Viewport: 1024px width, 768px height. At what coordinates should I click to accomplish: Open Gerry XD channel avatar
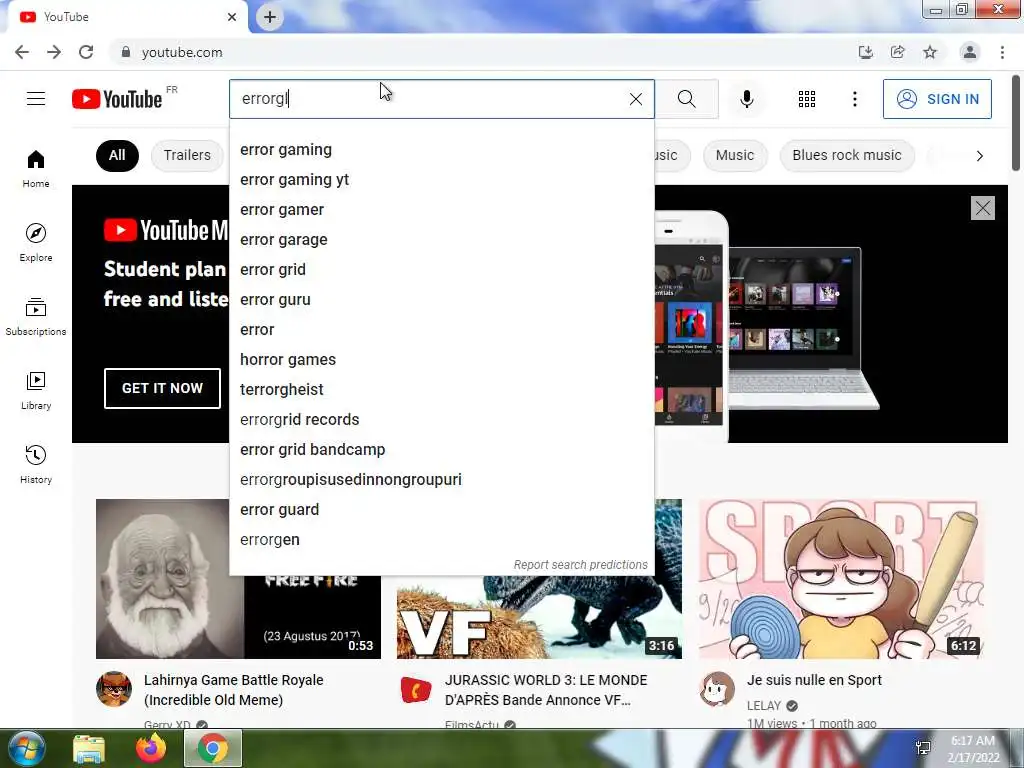pos(114,689)
